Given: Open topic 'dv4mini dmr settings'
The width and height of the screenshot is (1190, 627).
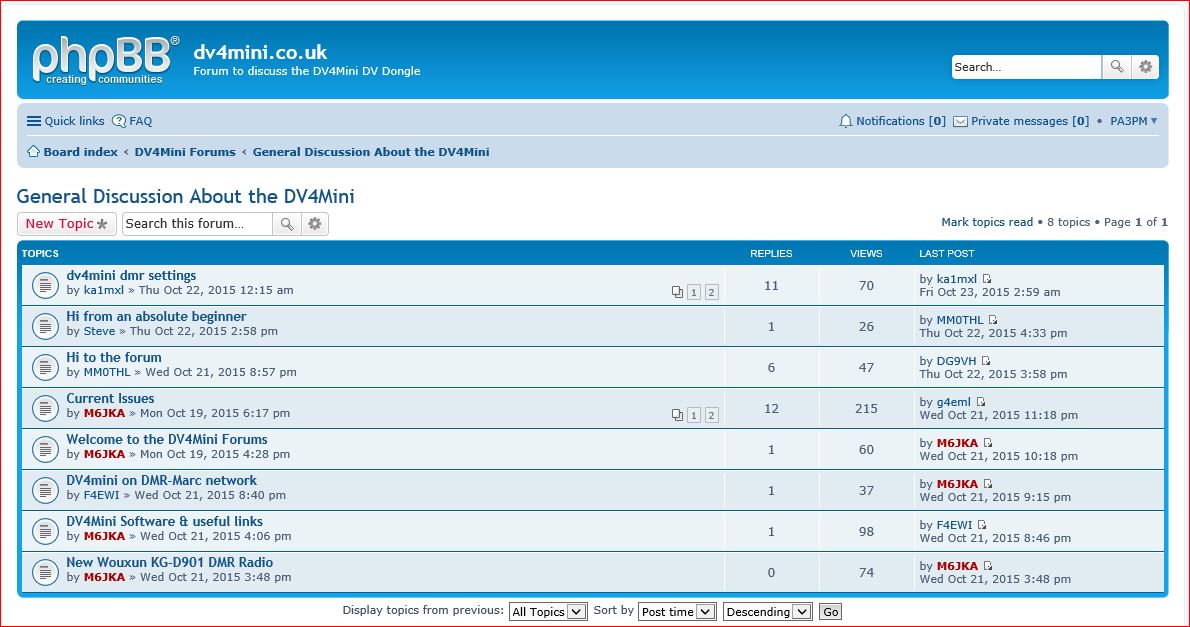Looking at the screenshot, I should point(131,276).
